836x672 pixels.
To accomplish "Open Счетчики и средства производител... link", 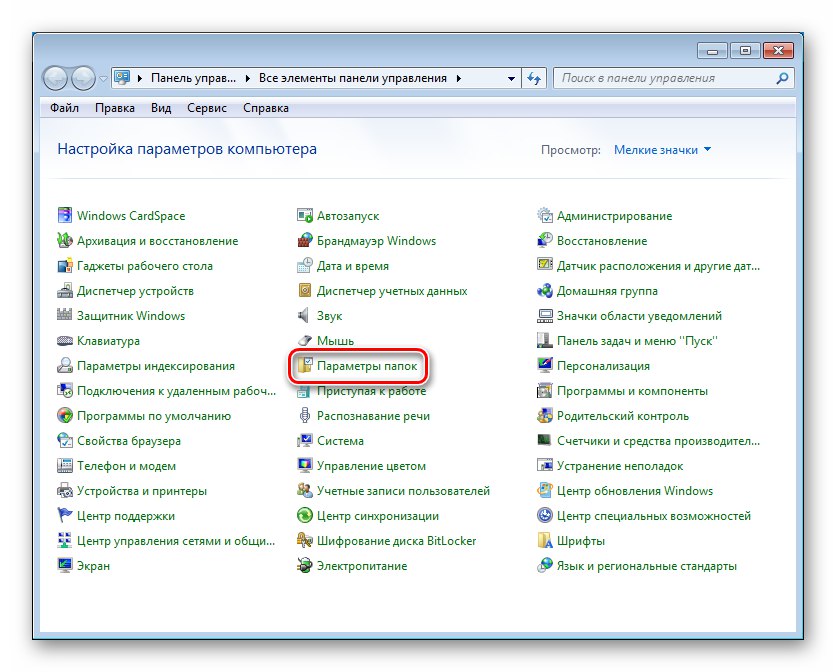I will click(658, 441).
